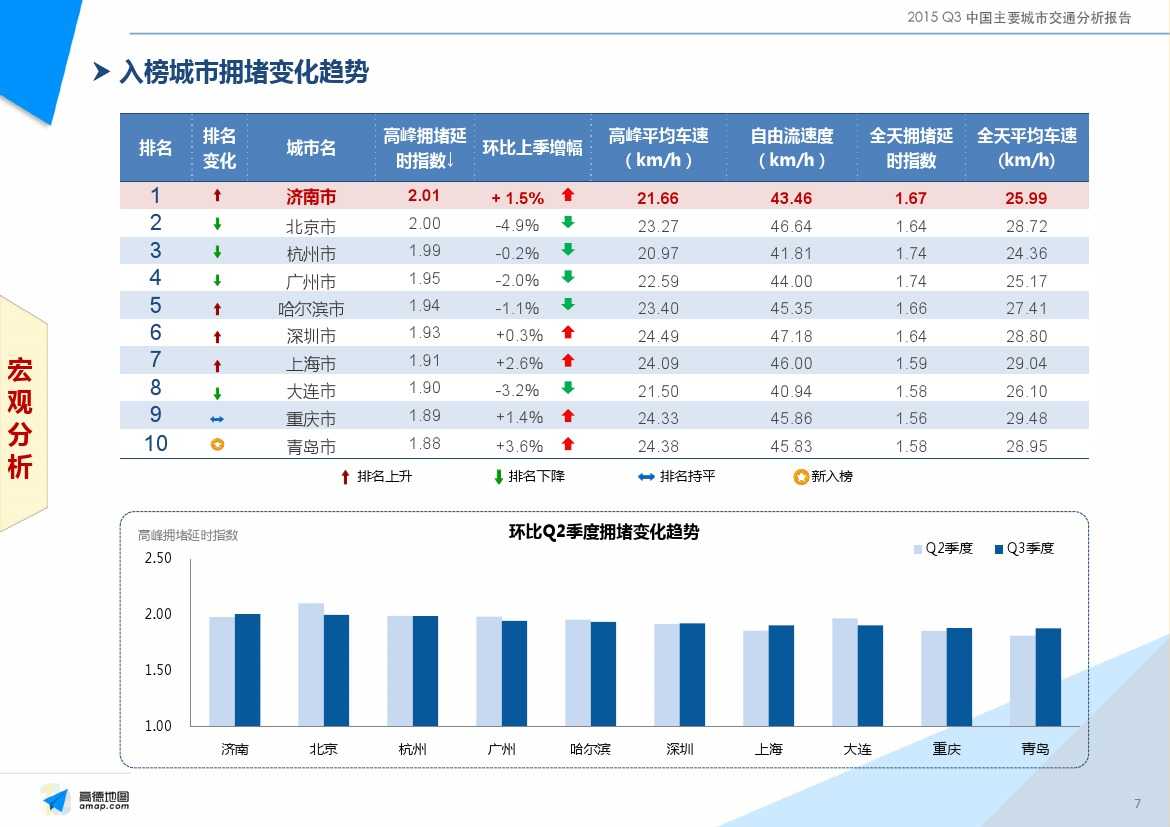The image size is (1170, 827).
Task: Click the red up arrow in Jinan's rank-change cell
Action: (x=218, y=197)
